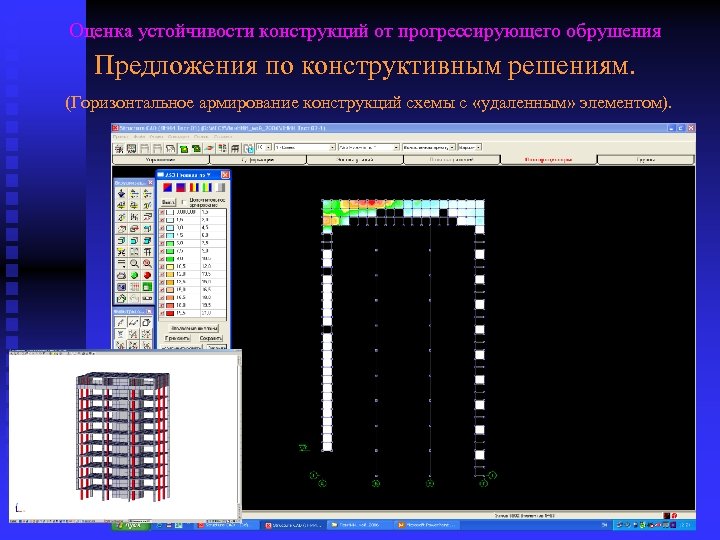720x540 pixels.
Task: Select the magnifier zoom tool in the palette
Action: [x=134, y=263]
